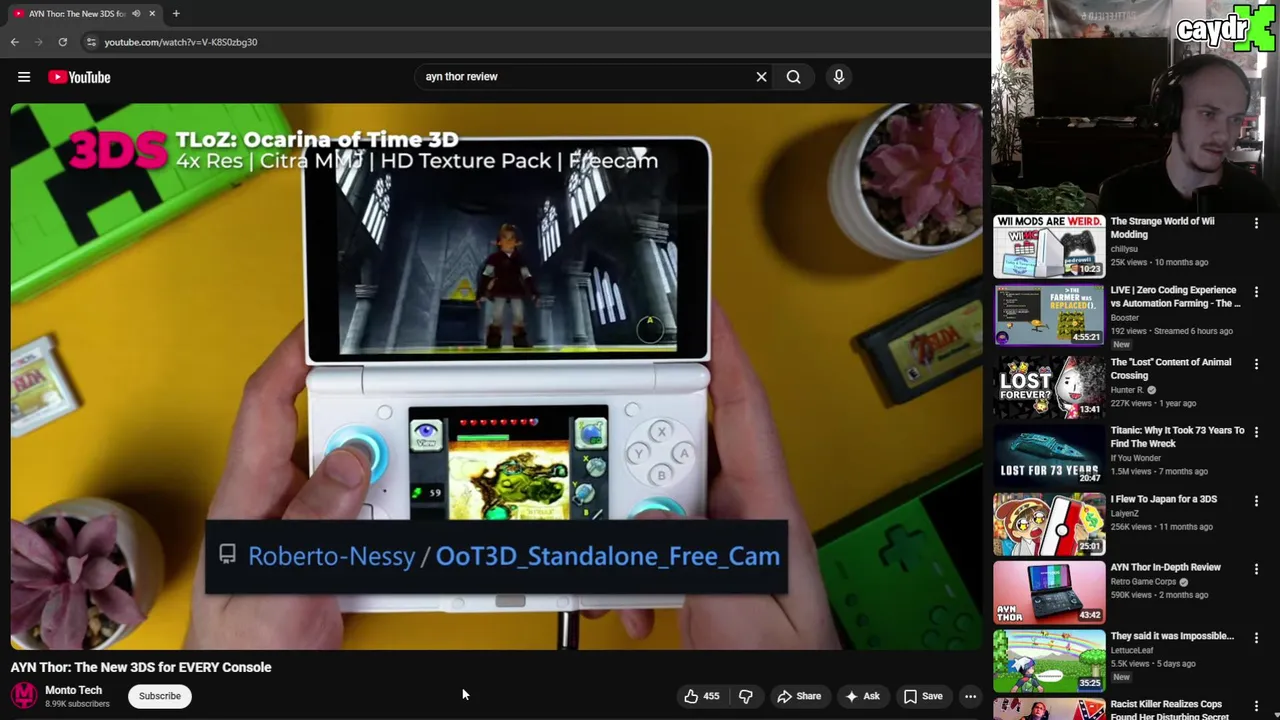Open options menu for Titanic video
The image size is (1280, 720).
[1256, 432]
